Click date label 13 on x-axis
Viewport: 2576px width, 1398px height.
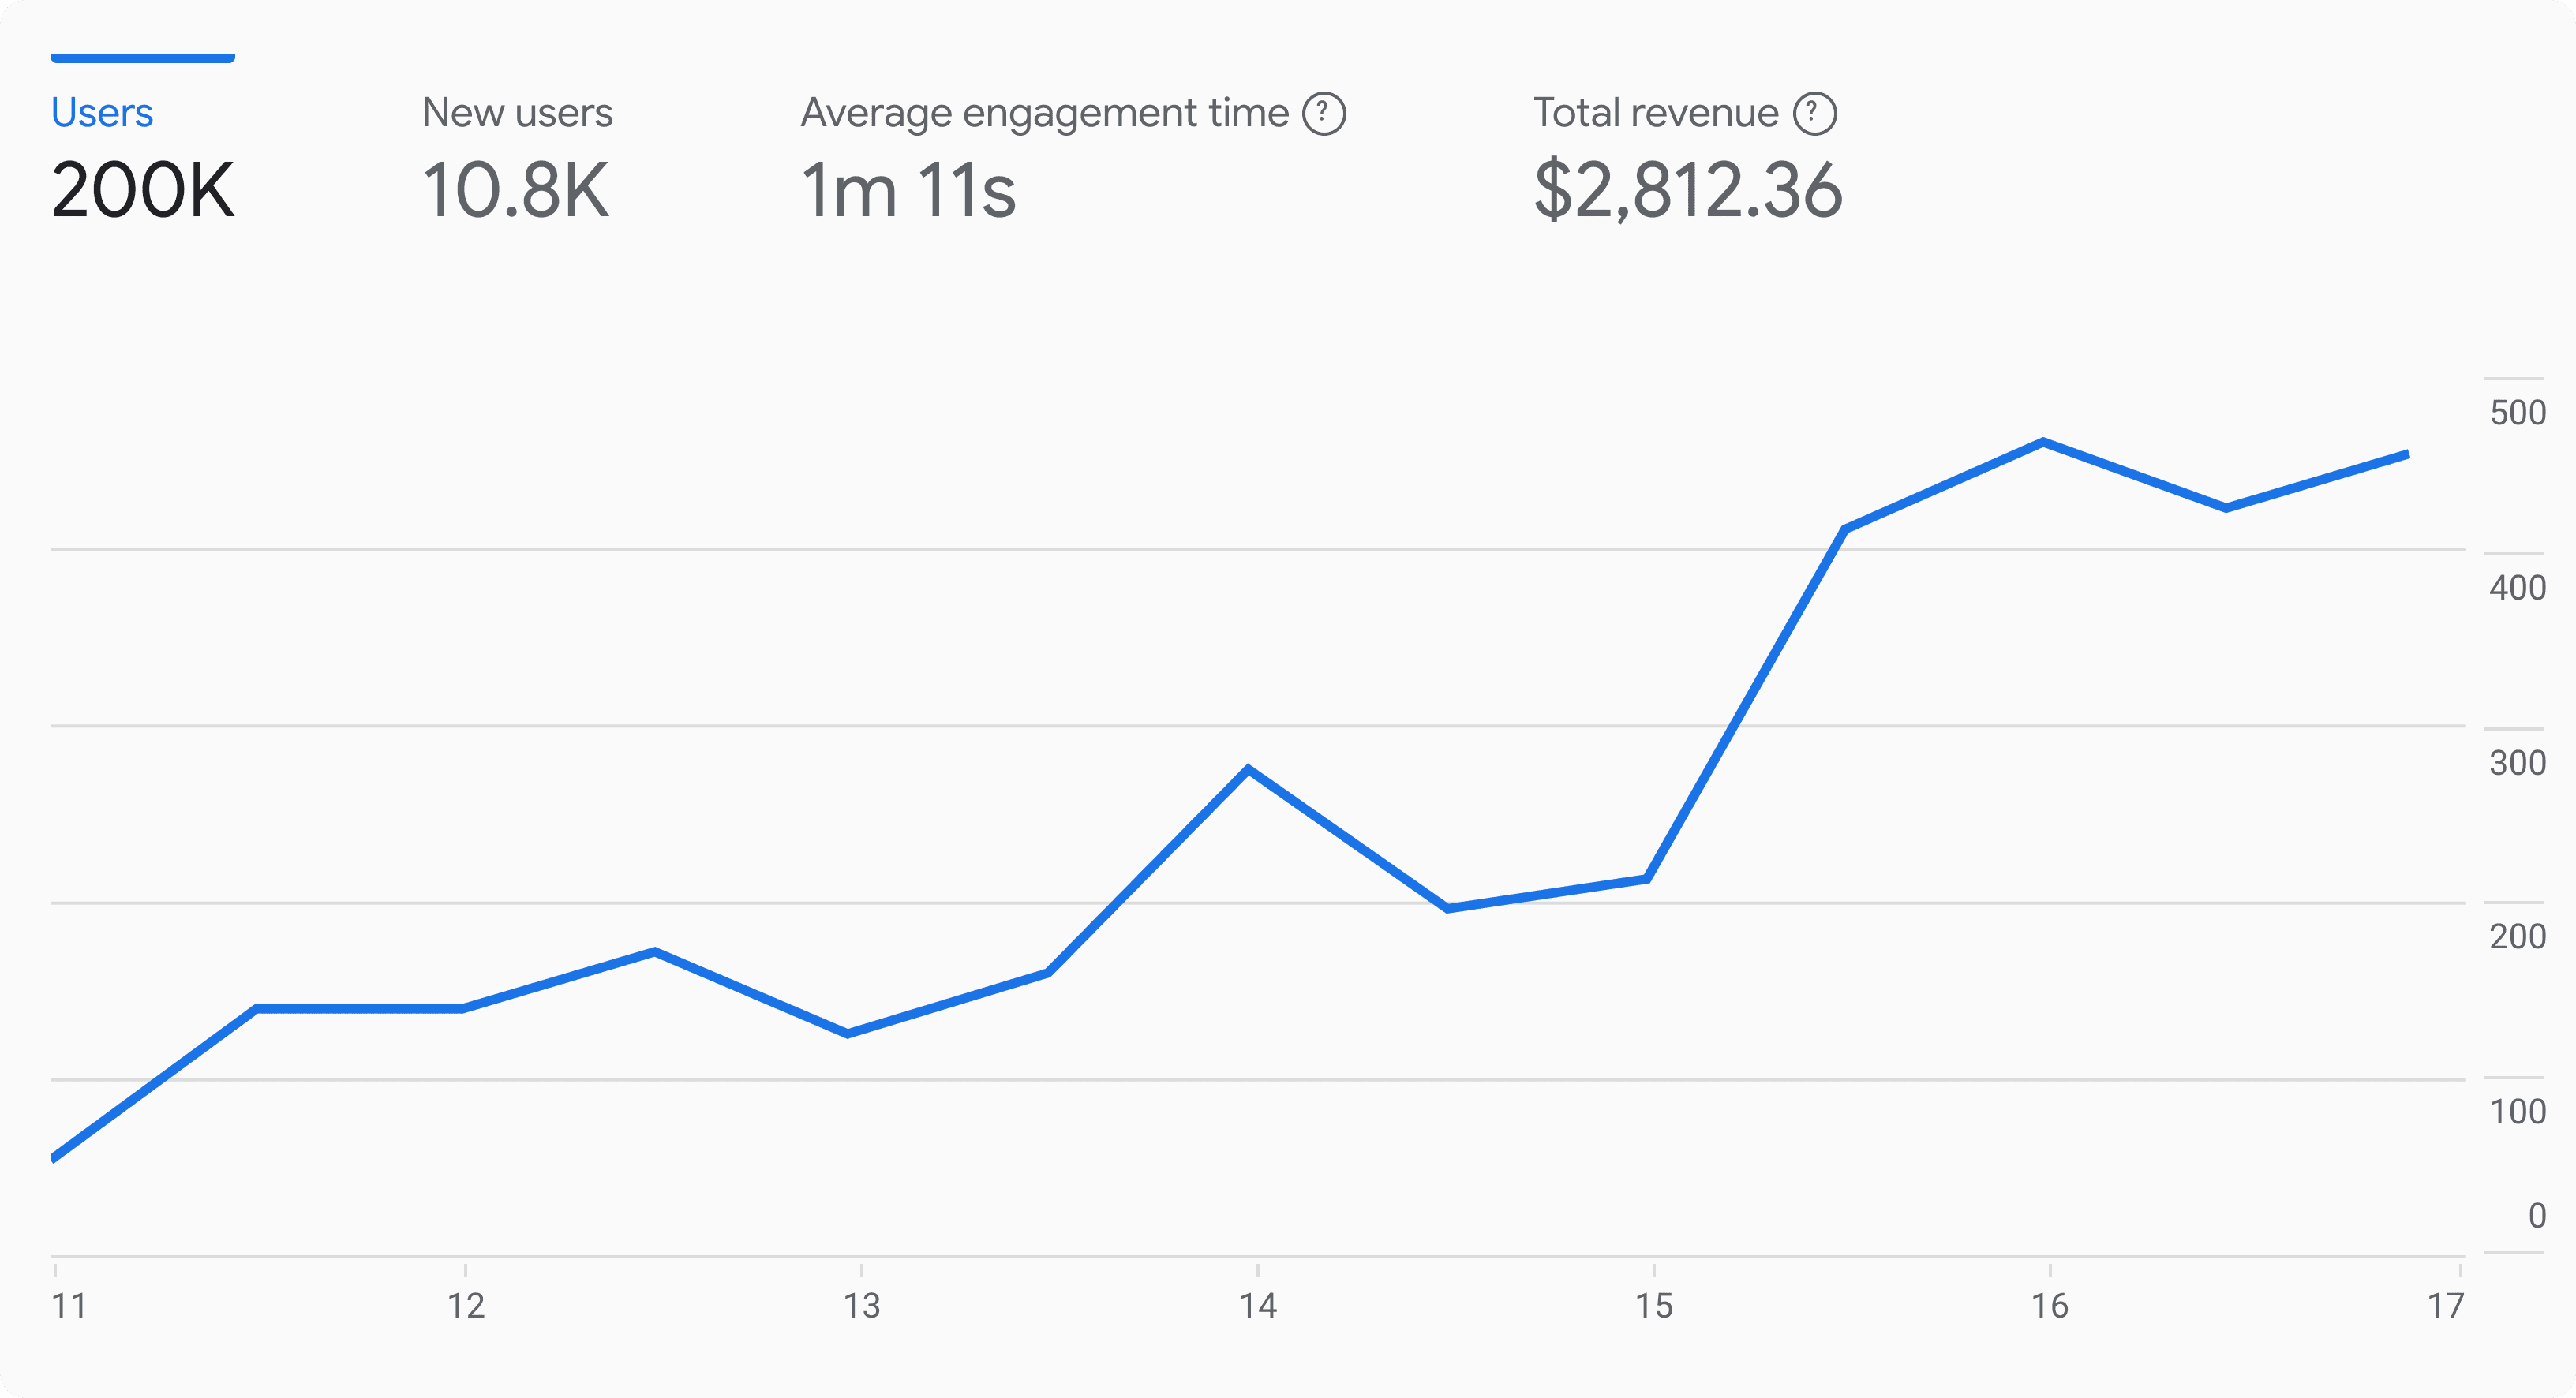(x=862, y=1305)
